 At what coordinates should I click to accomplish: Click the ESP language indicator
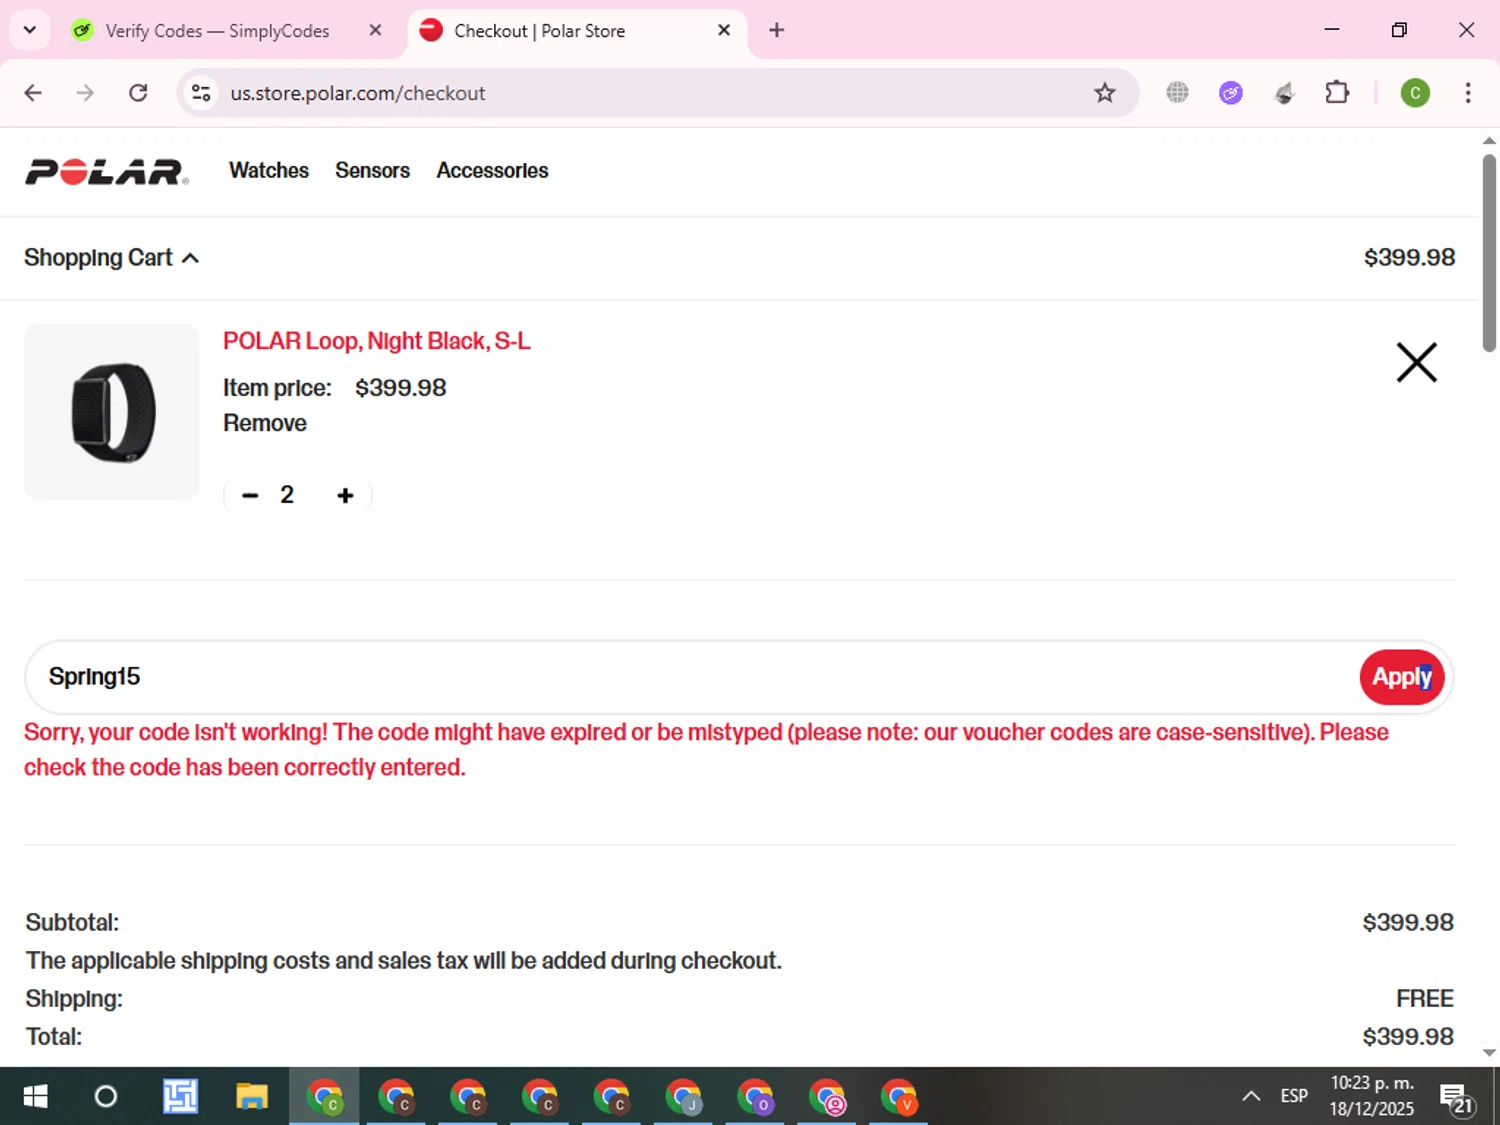pos(1293,1097)
